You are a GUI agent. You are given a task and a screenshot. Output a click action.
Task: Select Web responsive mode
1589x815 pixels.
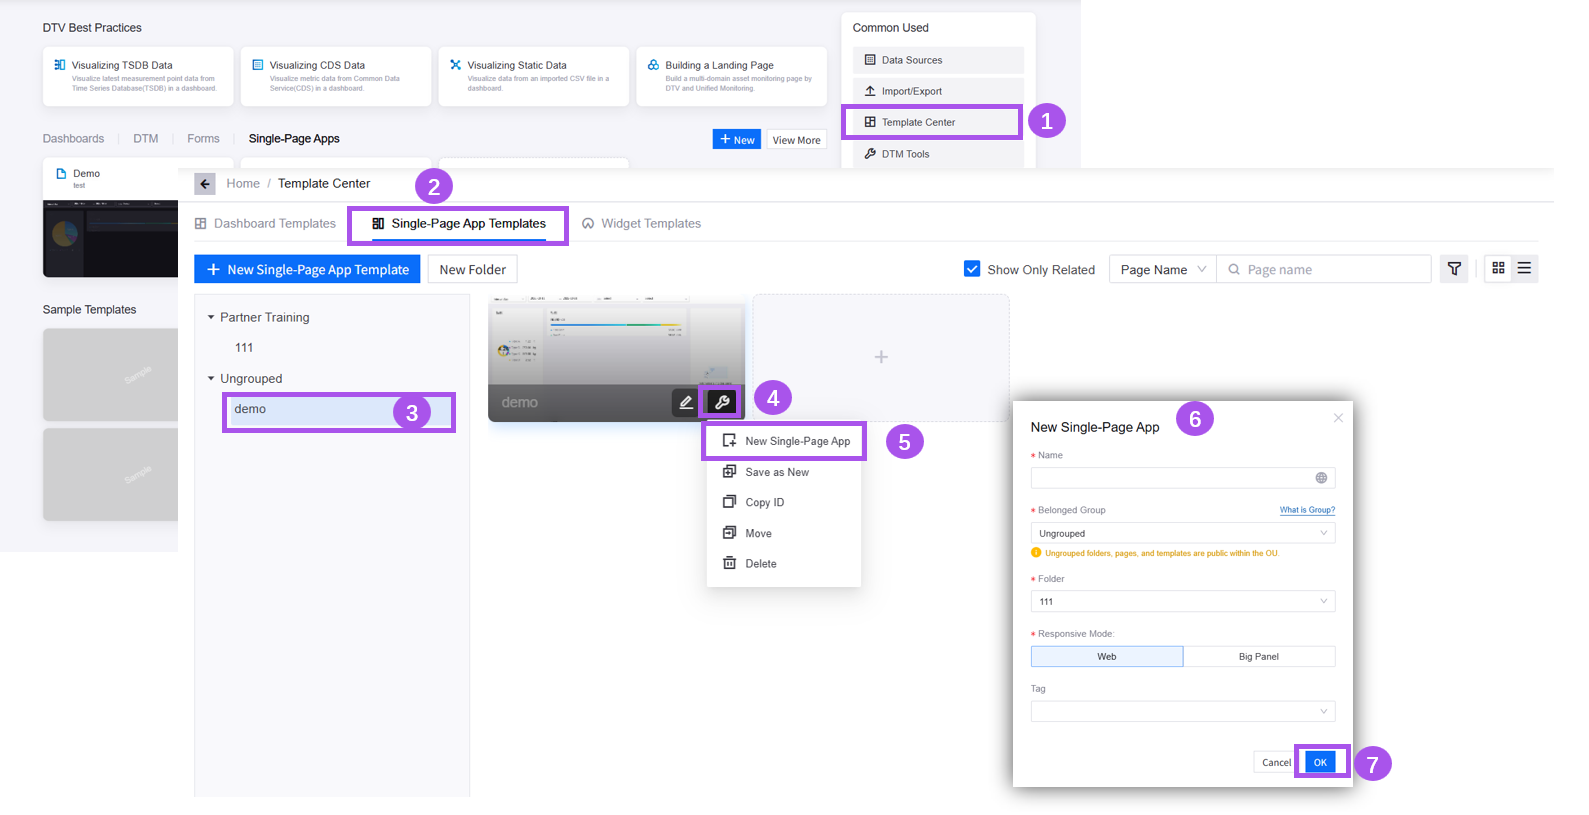1107,657
